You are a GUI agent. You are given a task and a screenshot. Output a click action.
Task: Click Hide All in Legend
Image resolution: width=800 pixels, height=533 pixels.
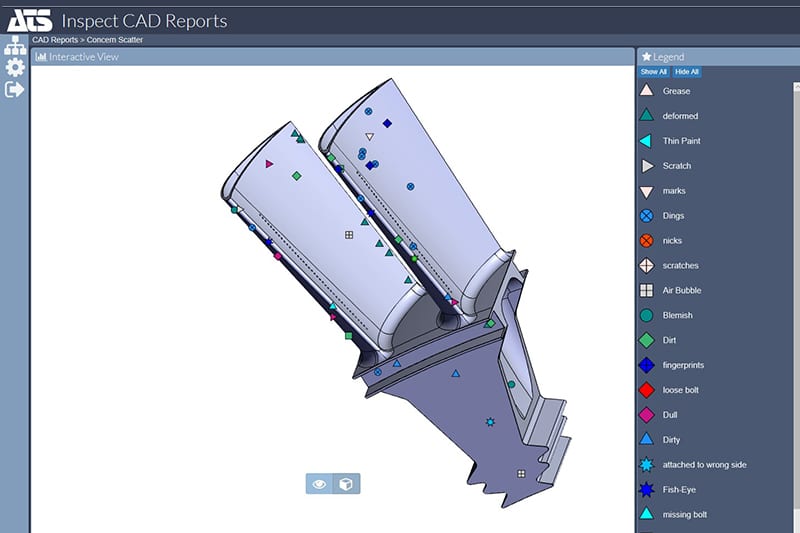pyautogui.click(x=686, y=72)
